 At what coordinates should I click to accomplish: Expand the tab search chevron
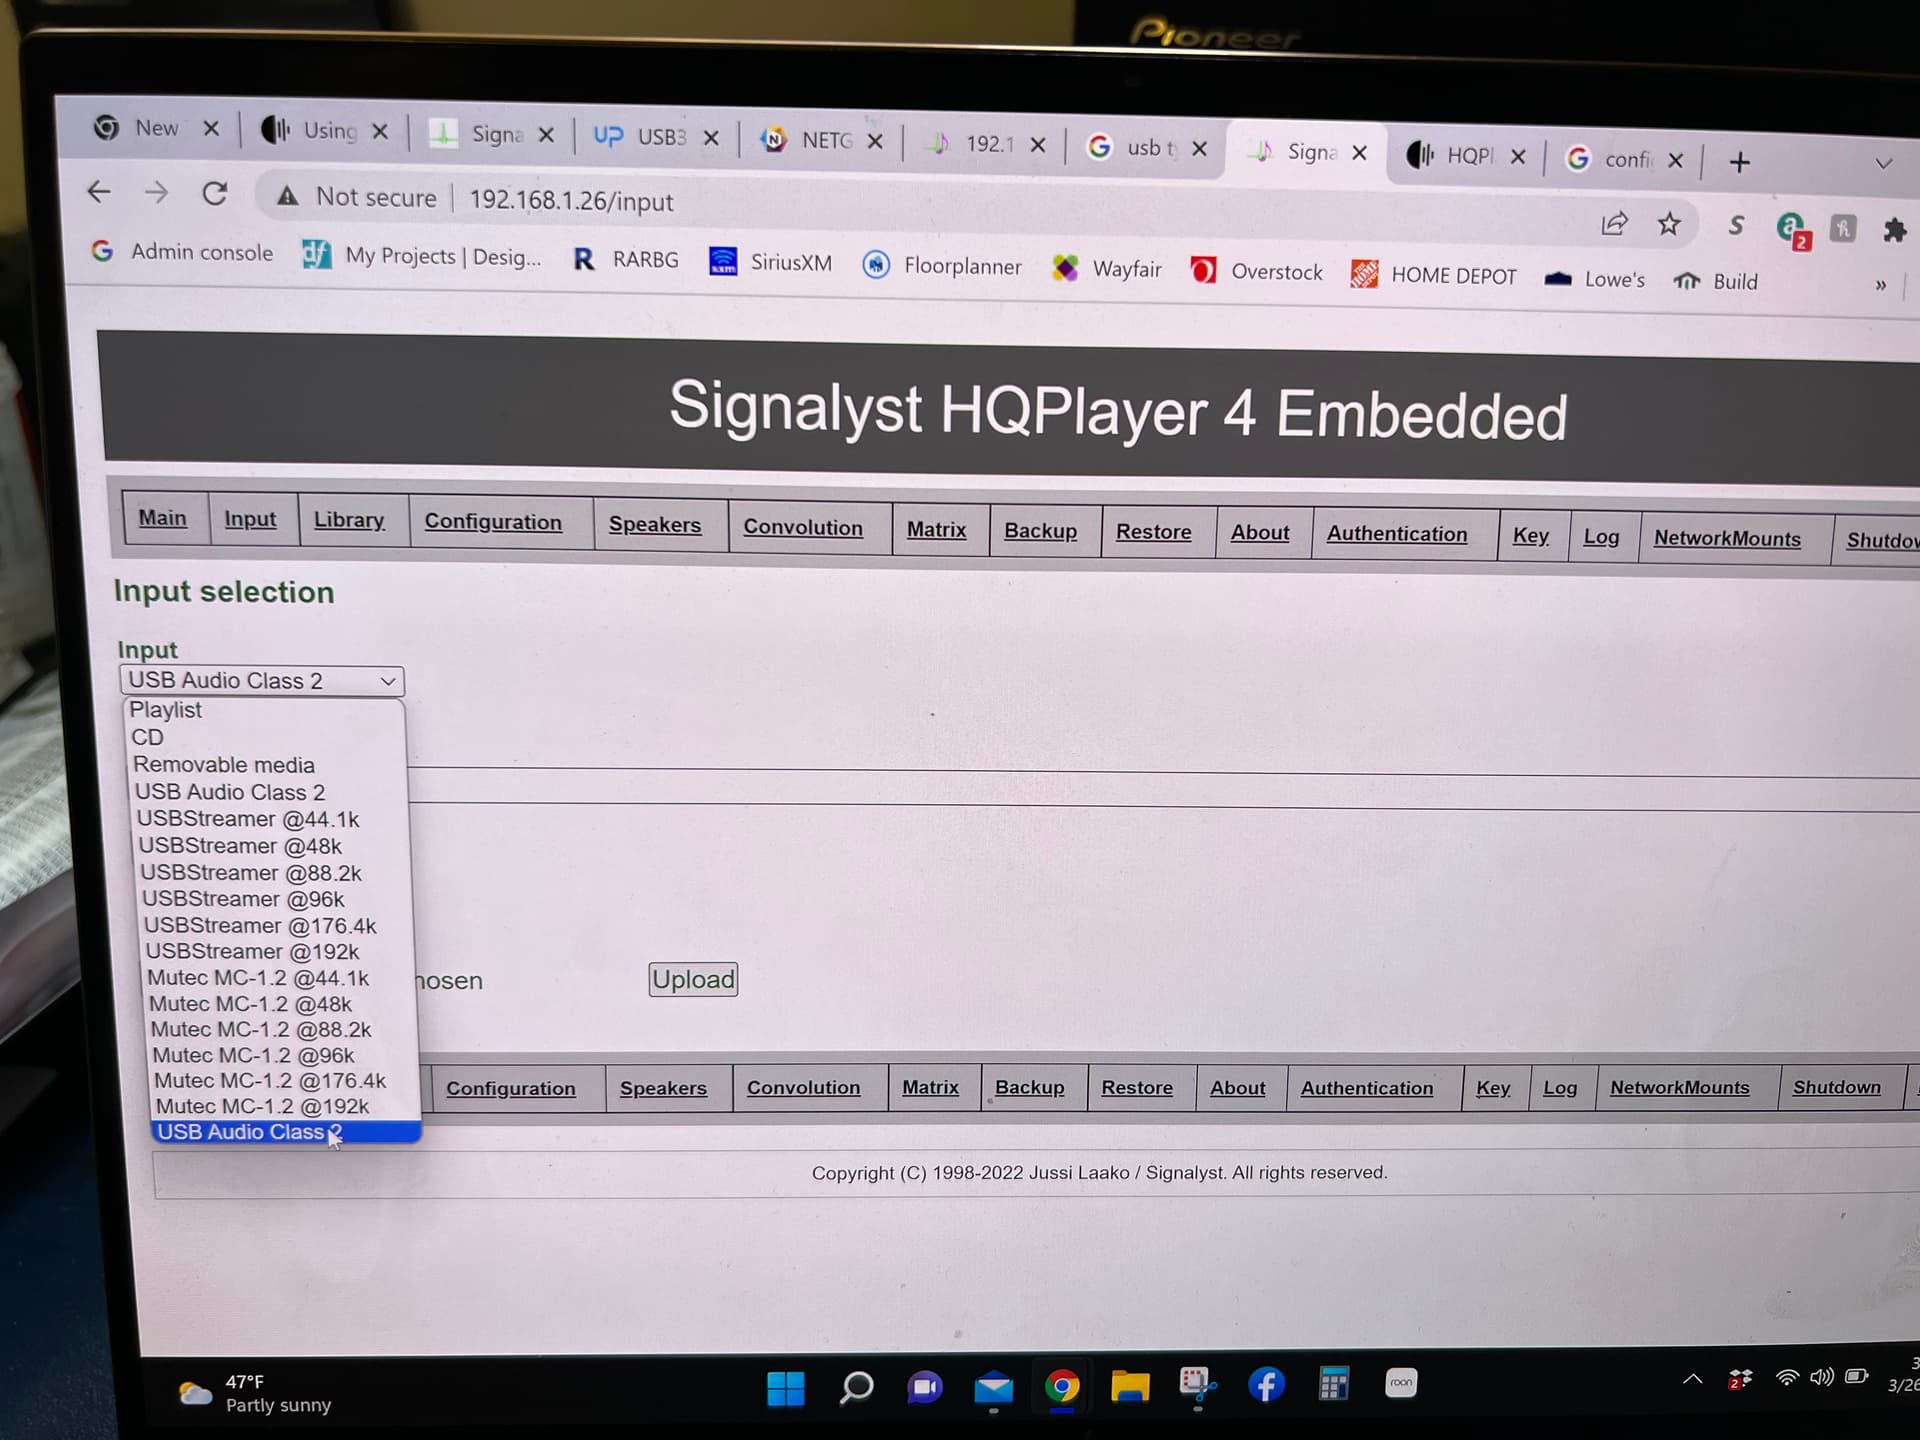[x=1884, y=163]
